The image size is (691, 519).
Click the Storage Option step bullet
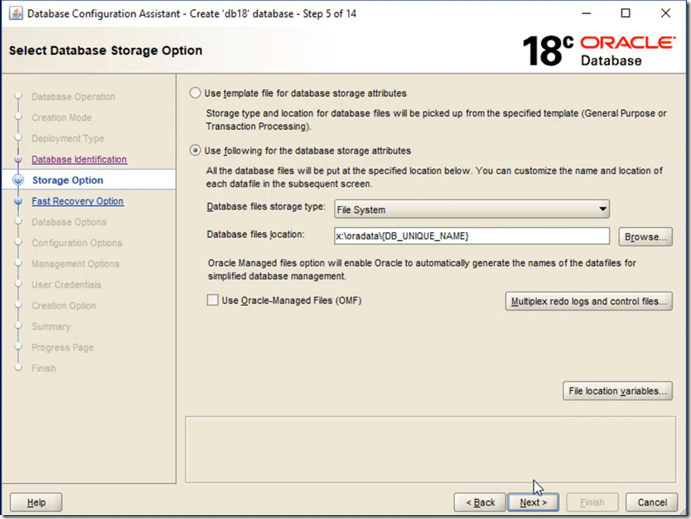(18, 181)
